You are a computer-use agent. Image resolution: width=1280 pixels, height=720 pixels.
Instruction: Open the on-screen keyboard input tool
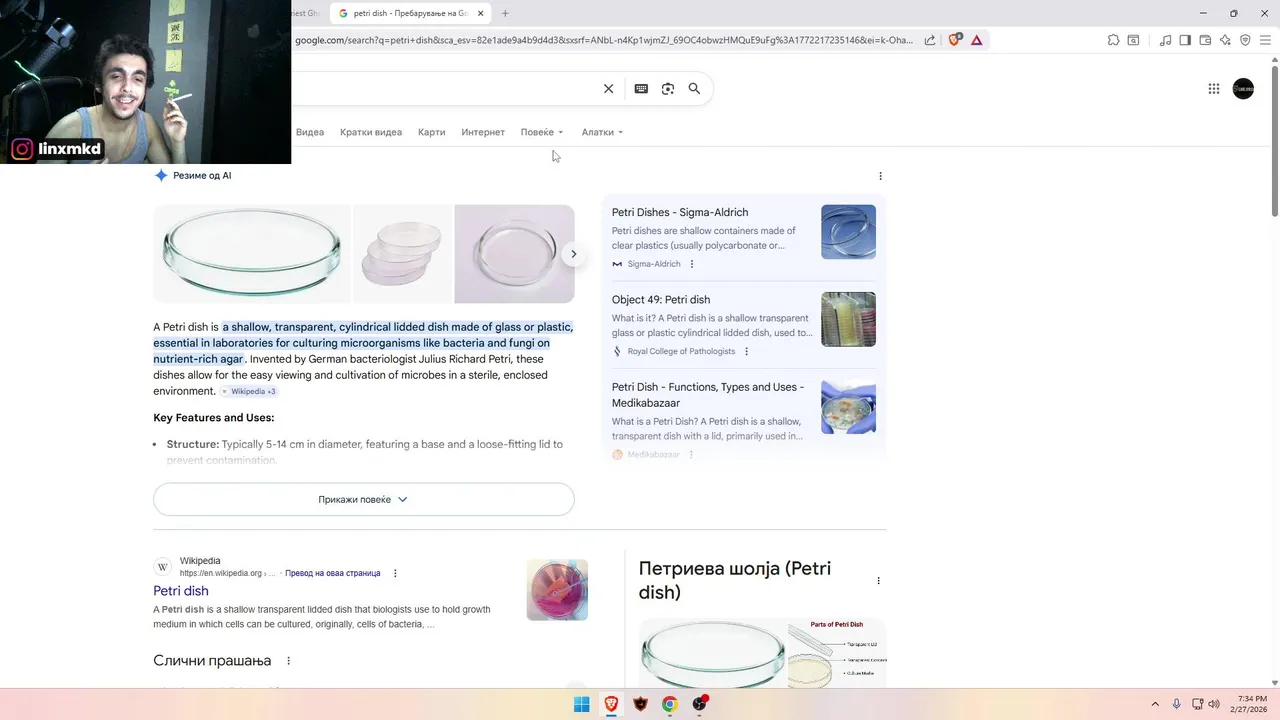(641, 89)
